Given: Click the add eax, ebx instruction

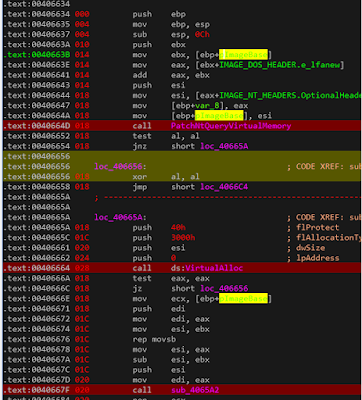Looking at the screenshot, I should click(x=171, y=75).
